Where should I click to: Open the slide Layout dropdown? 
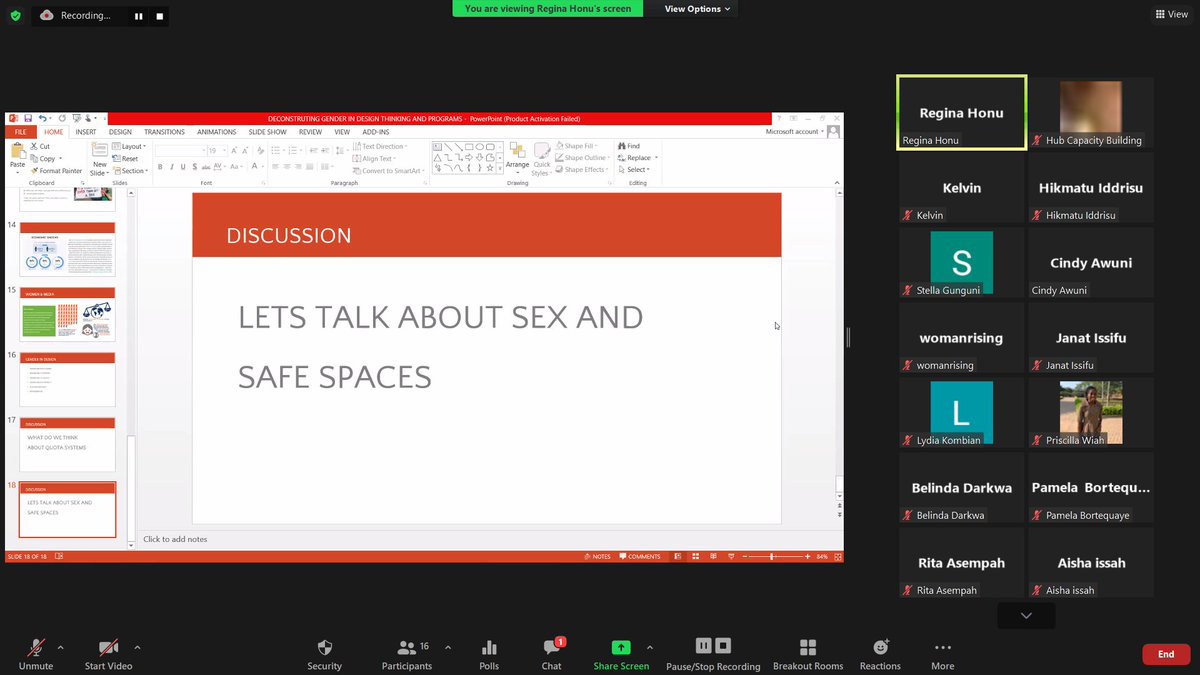tap(128, 146)
